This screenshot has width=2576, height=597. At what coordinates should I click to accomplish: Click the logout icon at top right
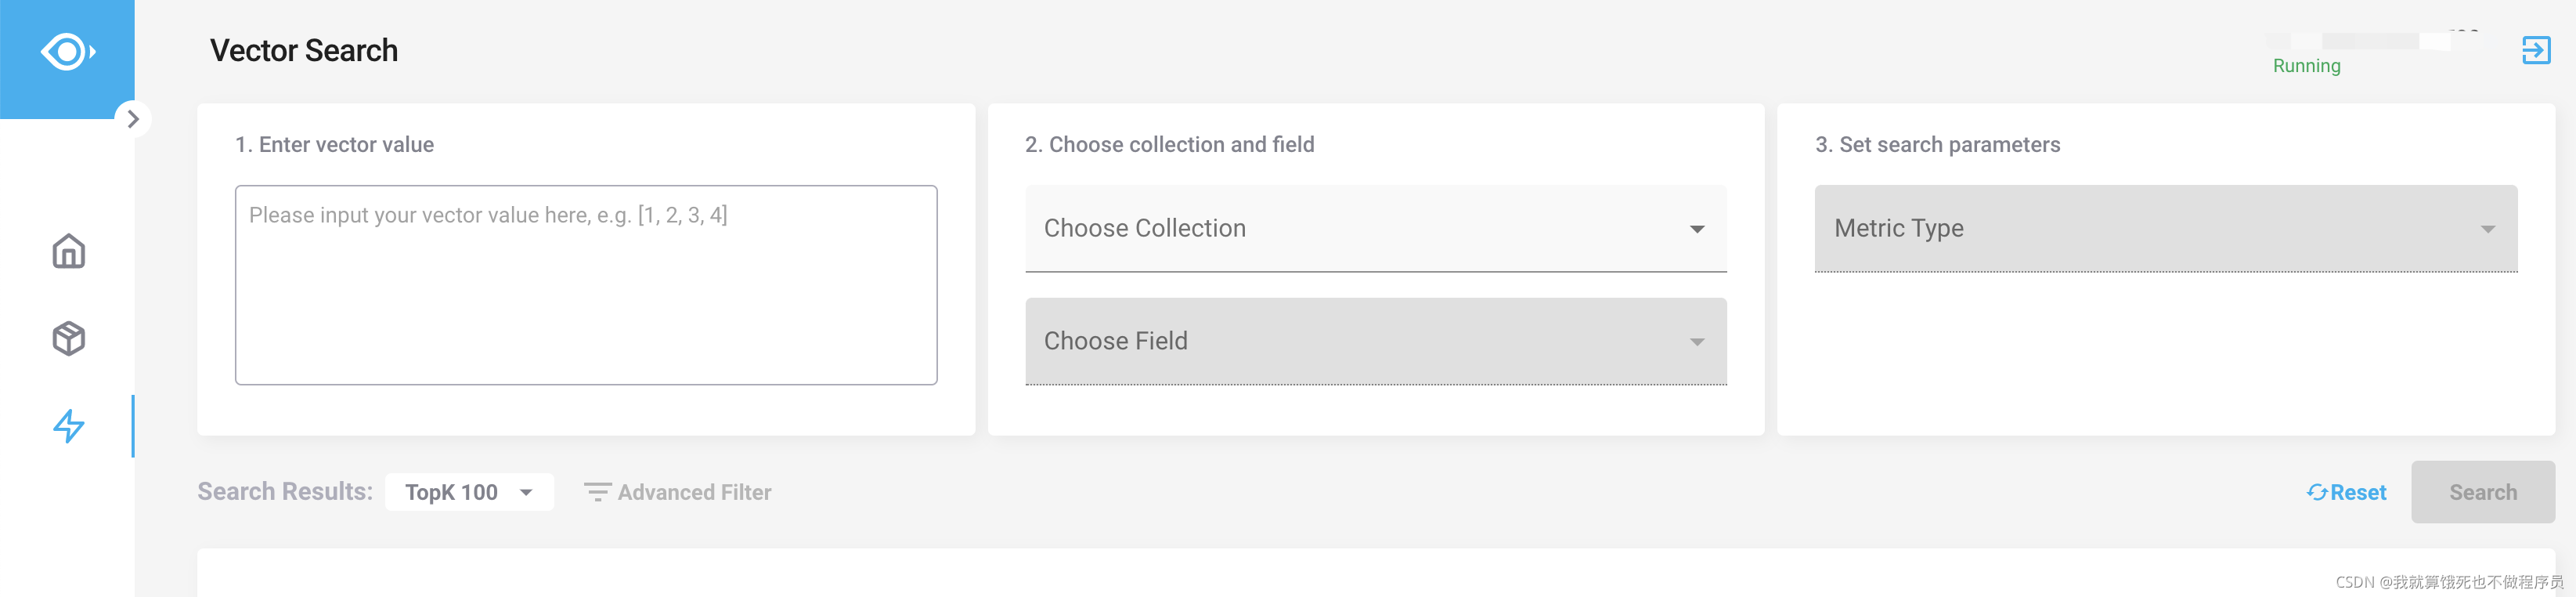(2535, 50)
